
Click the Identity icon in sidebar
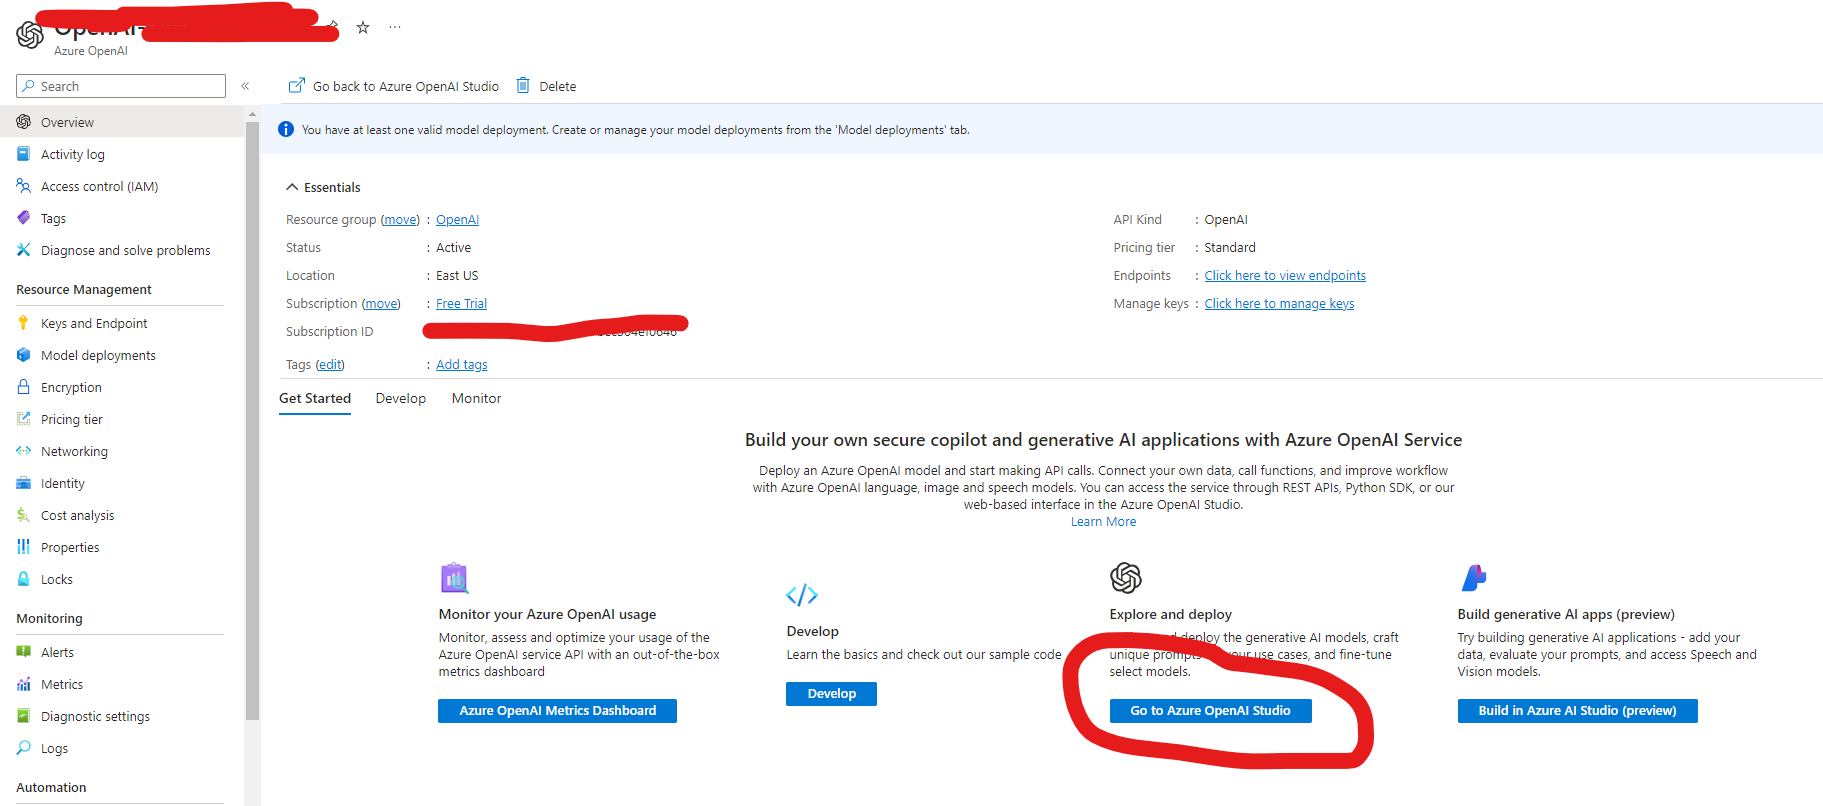pyautogui.click(x=23, y=483)
